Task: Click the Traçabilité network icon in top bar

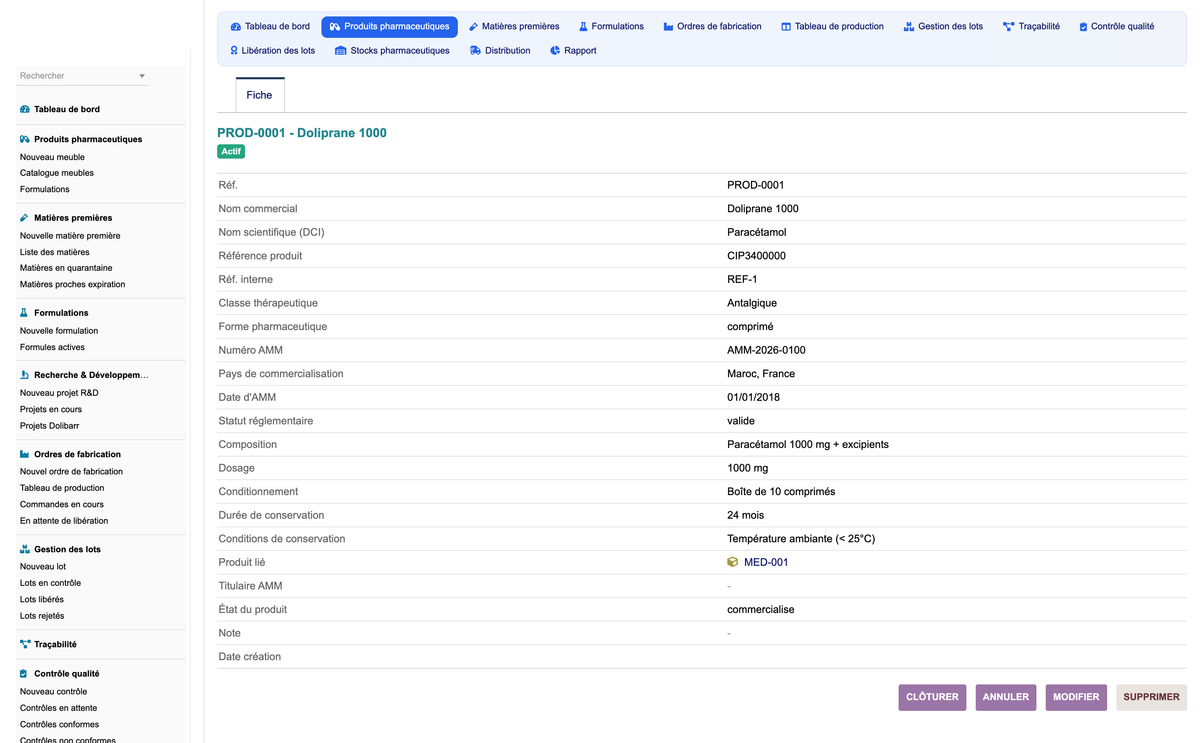Action: coord(1008,27)
